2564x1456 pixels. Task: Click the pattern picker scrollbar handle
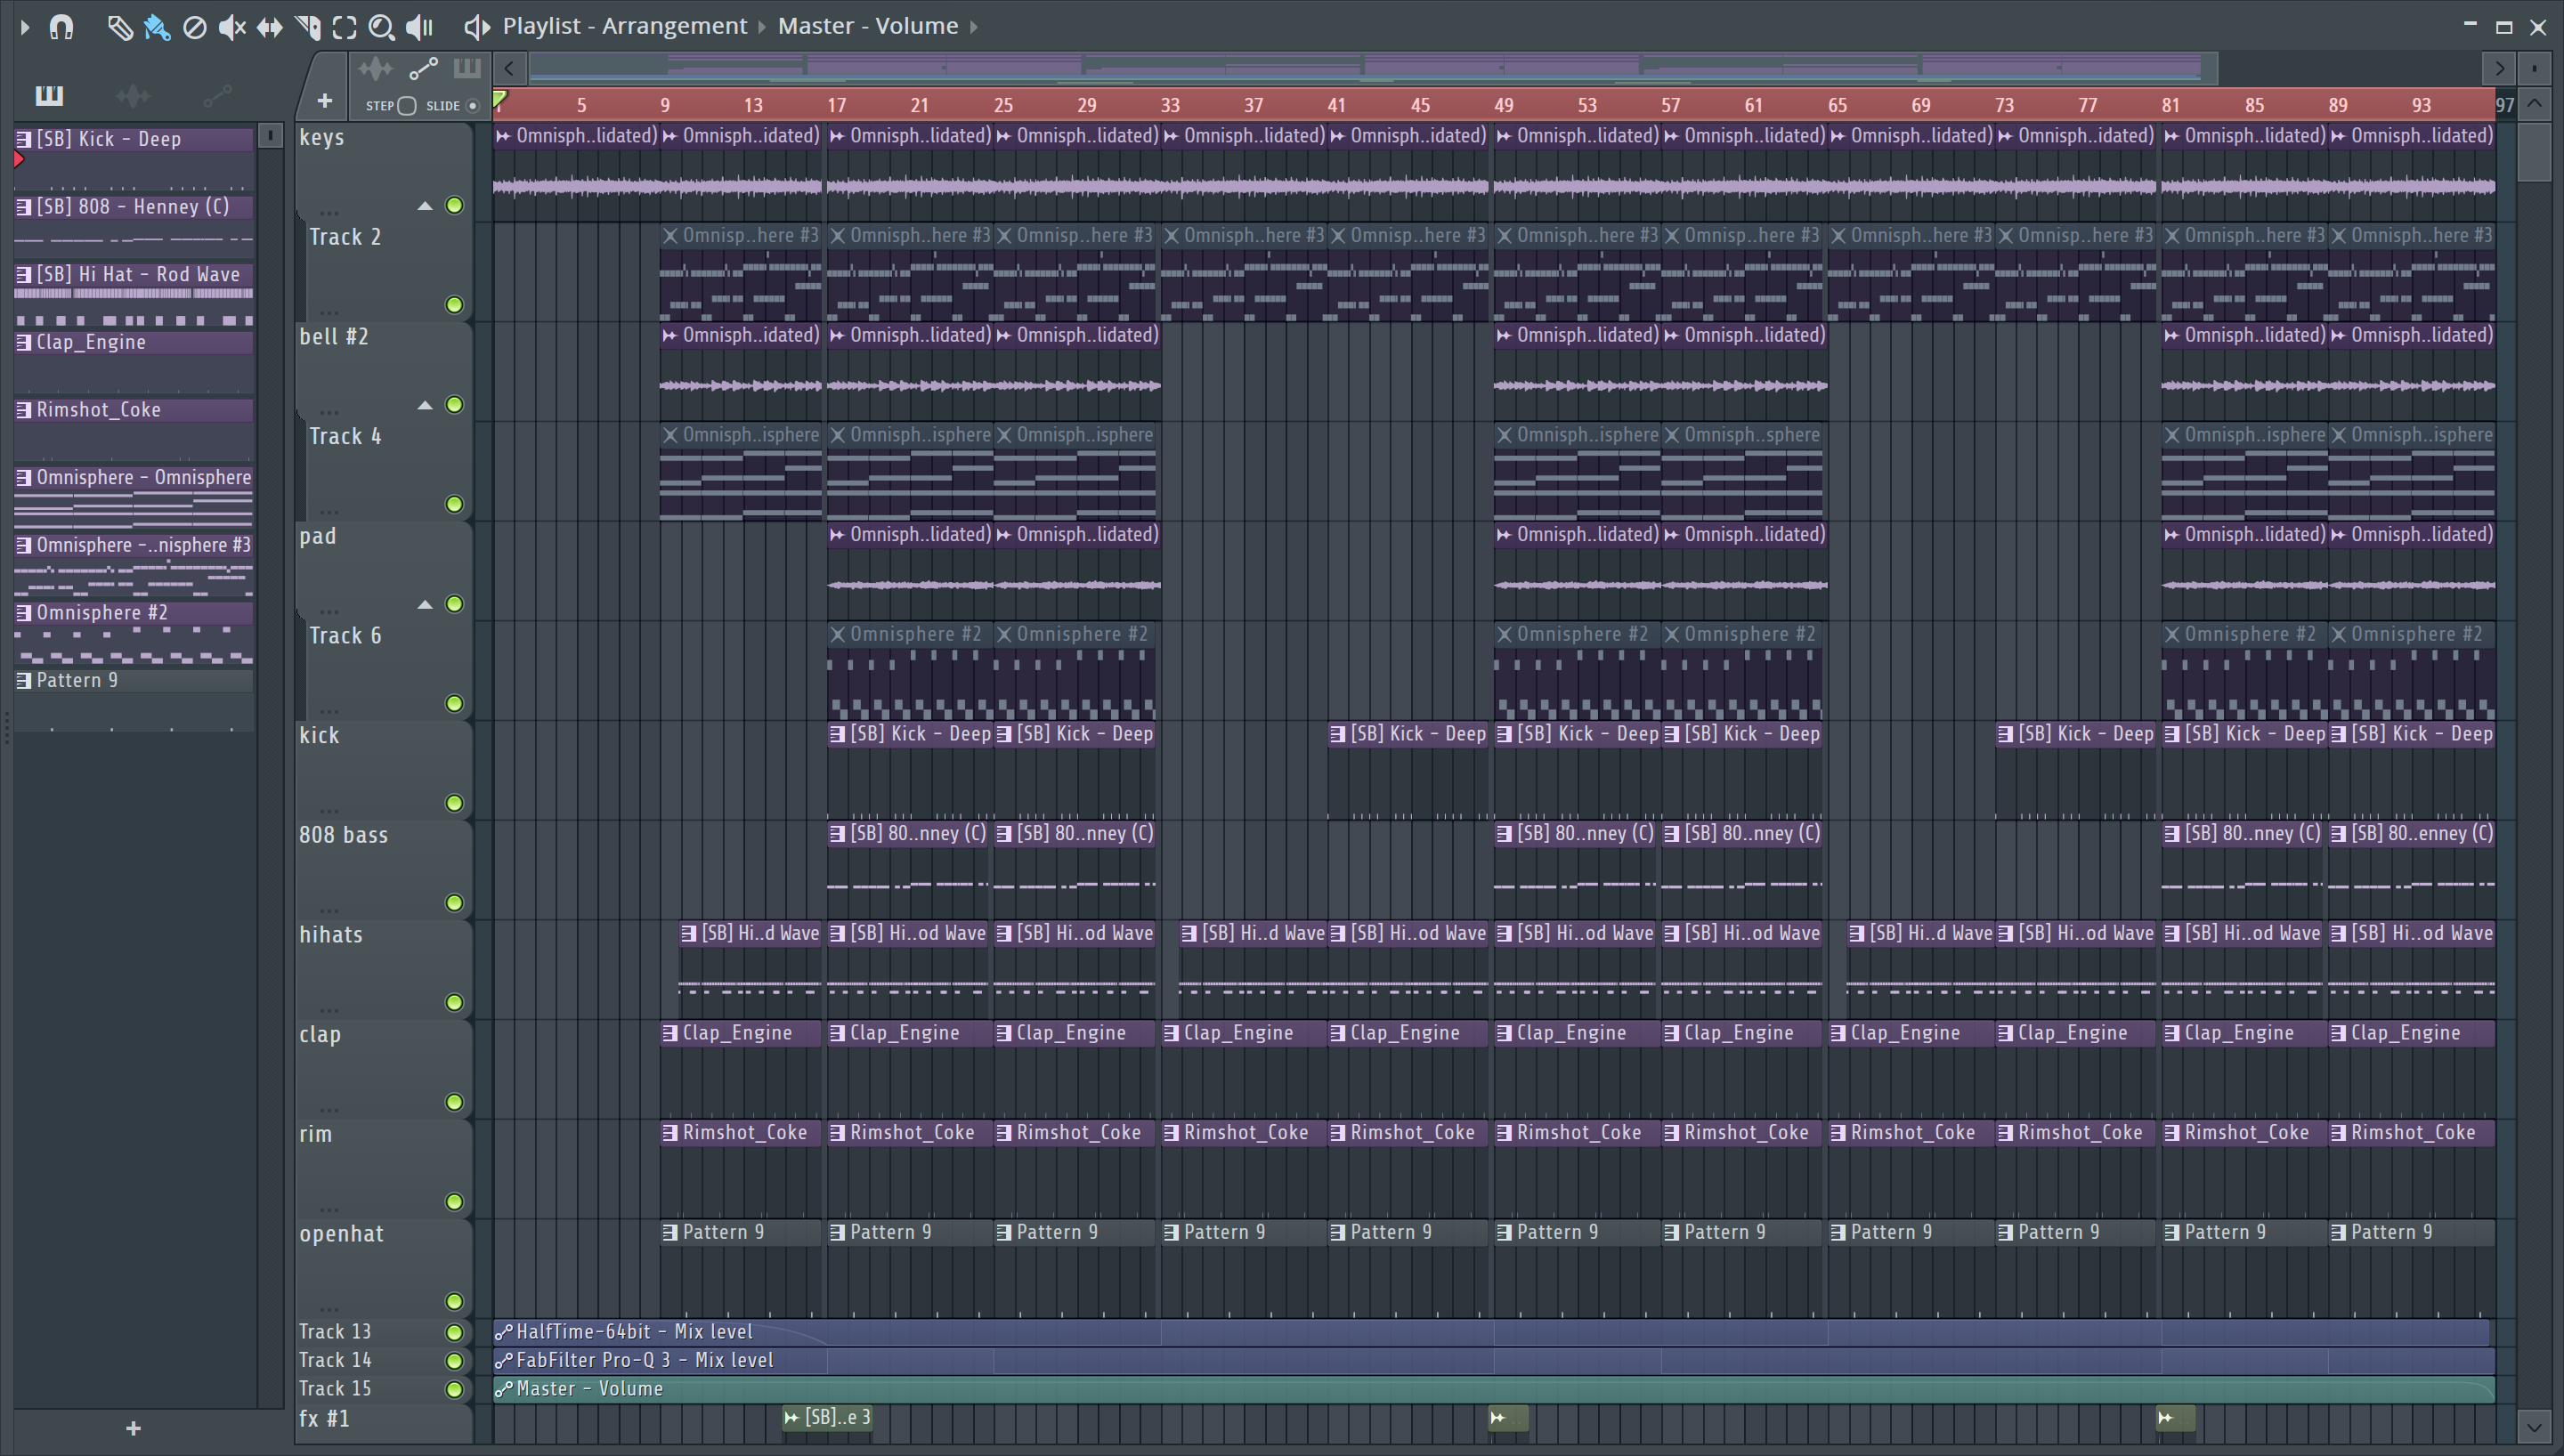coord(270,136)
